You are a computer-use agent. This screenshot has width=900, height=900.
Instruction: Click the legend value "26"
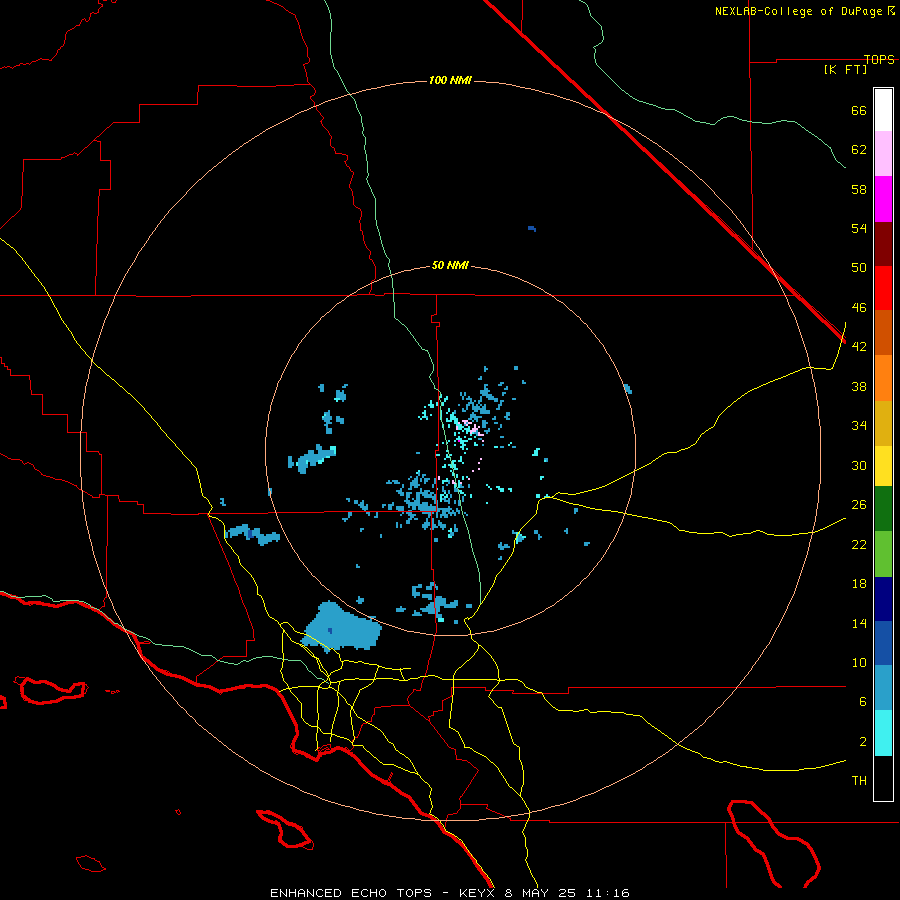[859, 505]
